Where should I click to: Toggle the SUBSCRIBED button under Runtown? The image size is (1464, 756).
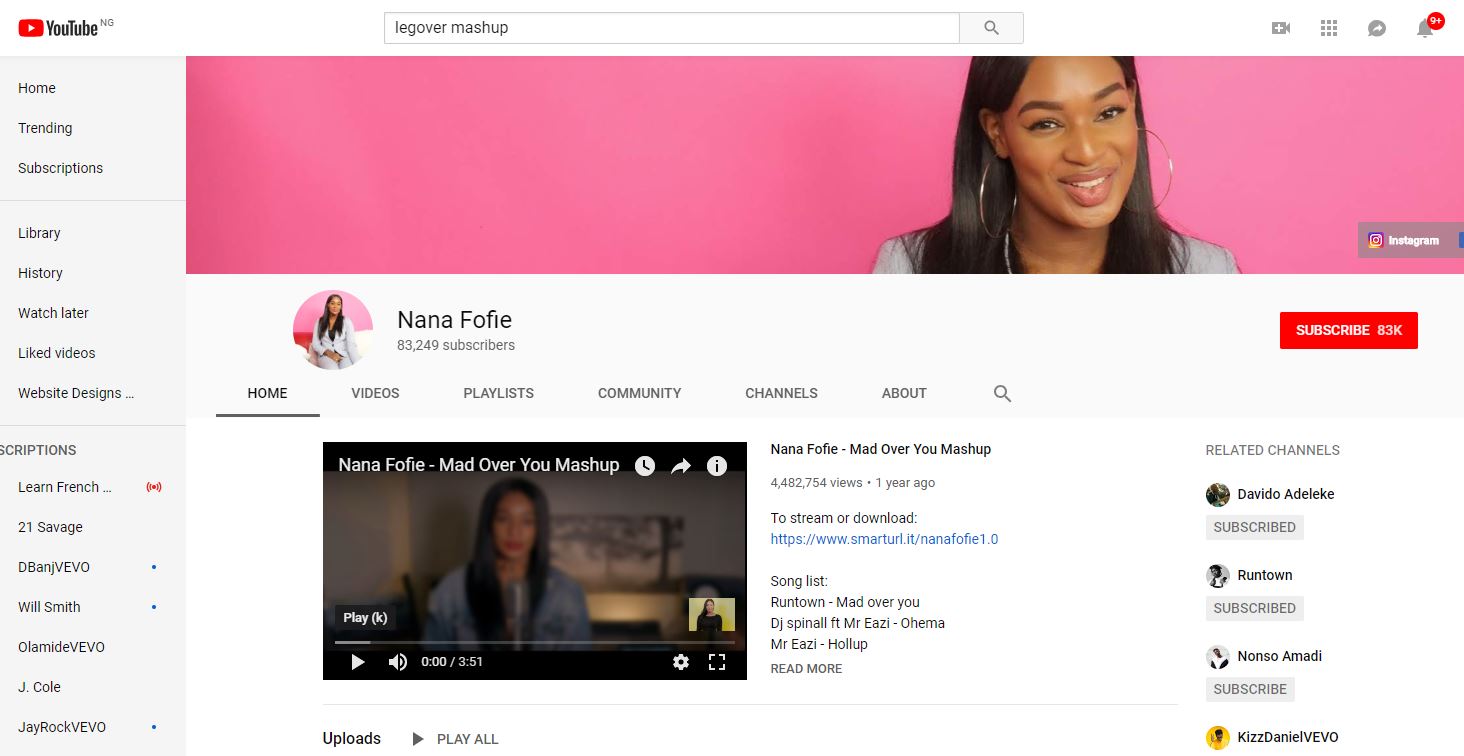[1255, 608]
